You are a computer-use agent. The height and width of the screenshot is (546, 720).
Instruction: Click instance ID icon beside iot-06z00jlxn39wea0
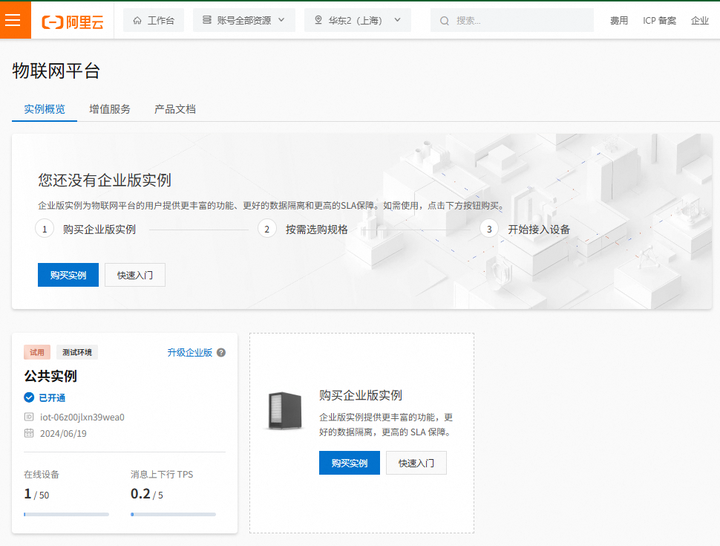29,417
